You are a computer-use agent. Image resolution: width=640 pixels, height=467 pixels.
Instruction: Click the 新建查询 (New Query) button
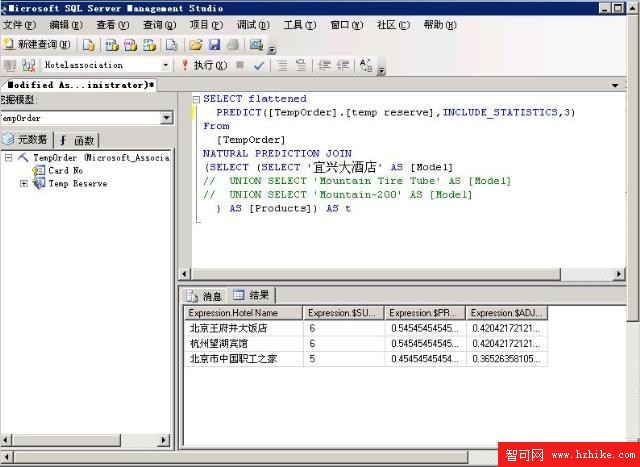pos(37,44)
